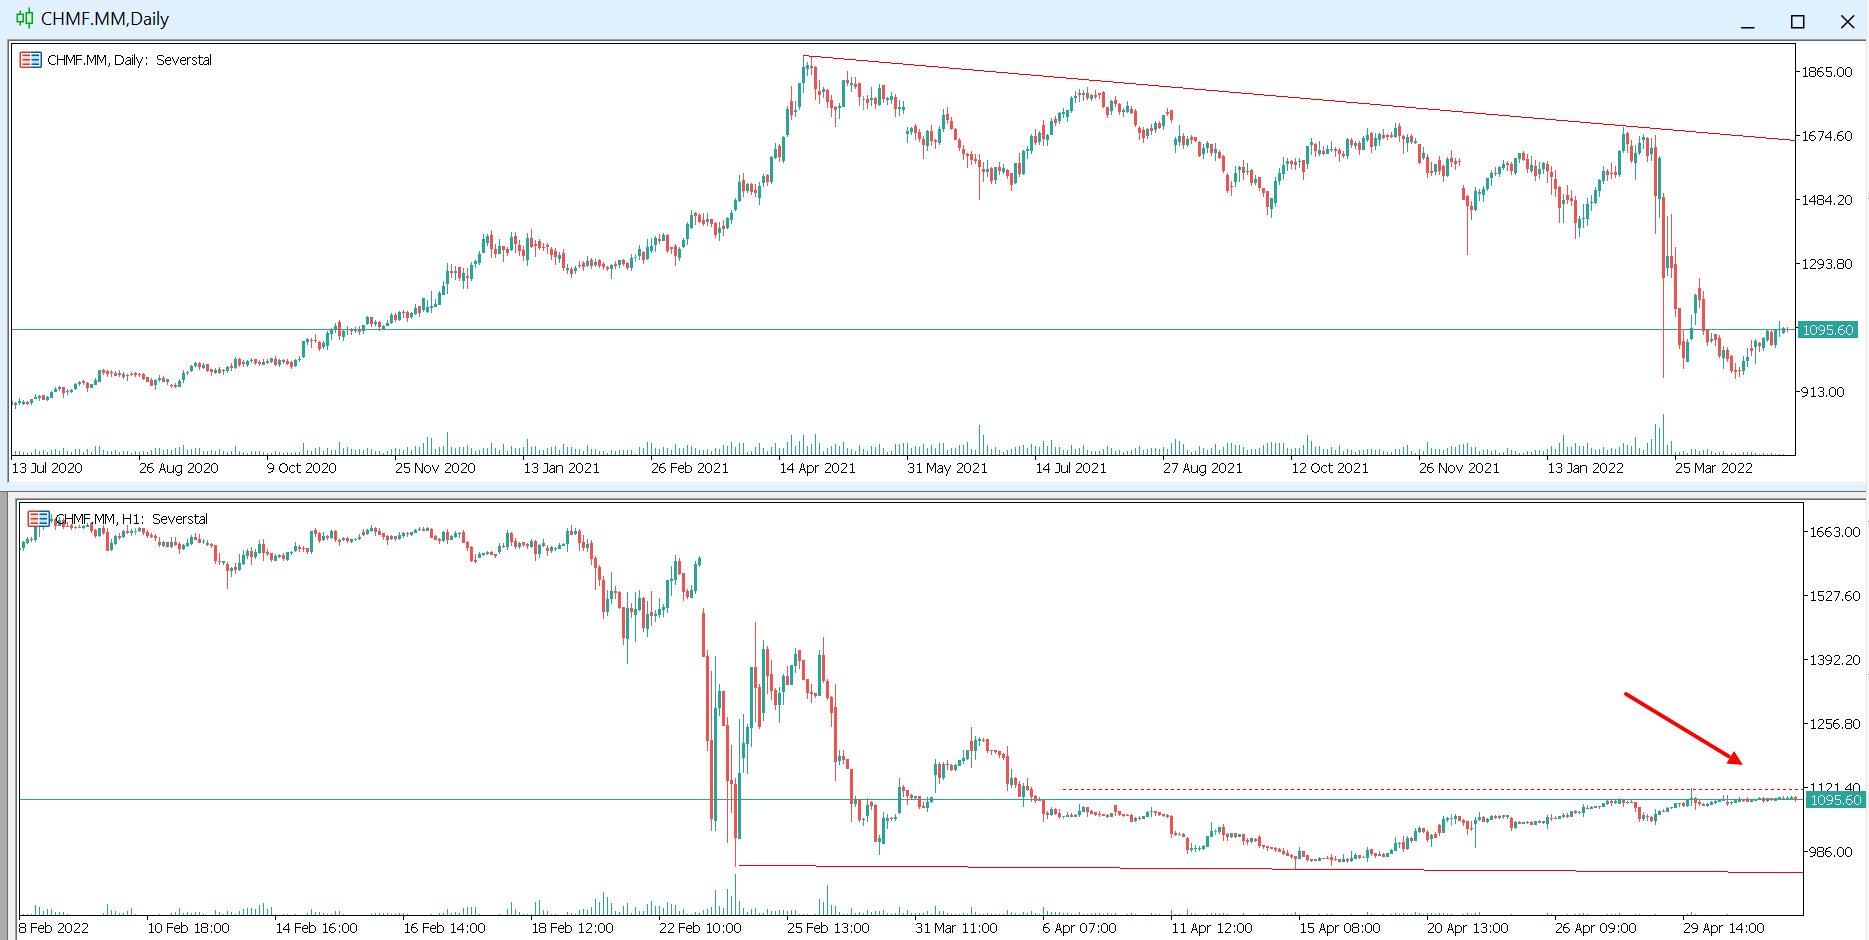Click the '13 Jan 2021' date on Daily time axis
The image size is (1869, 940).
tap(562, 468)
